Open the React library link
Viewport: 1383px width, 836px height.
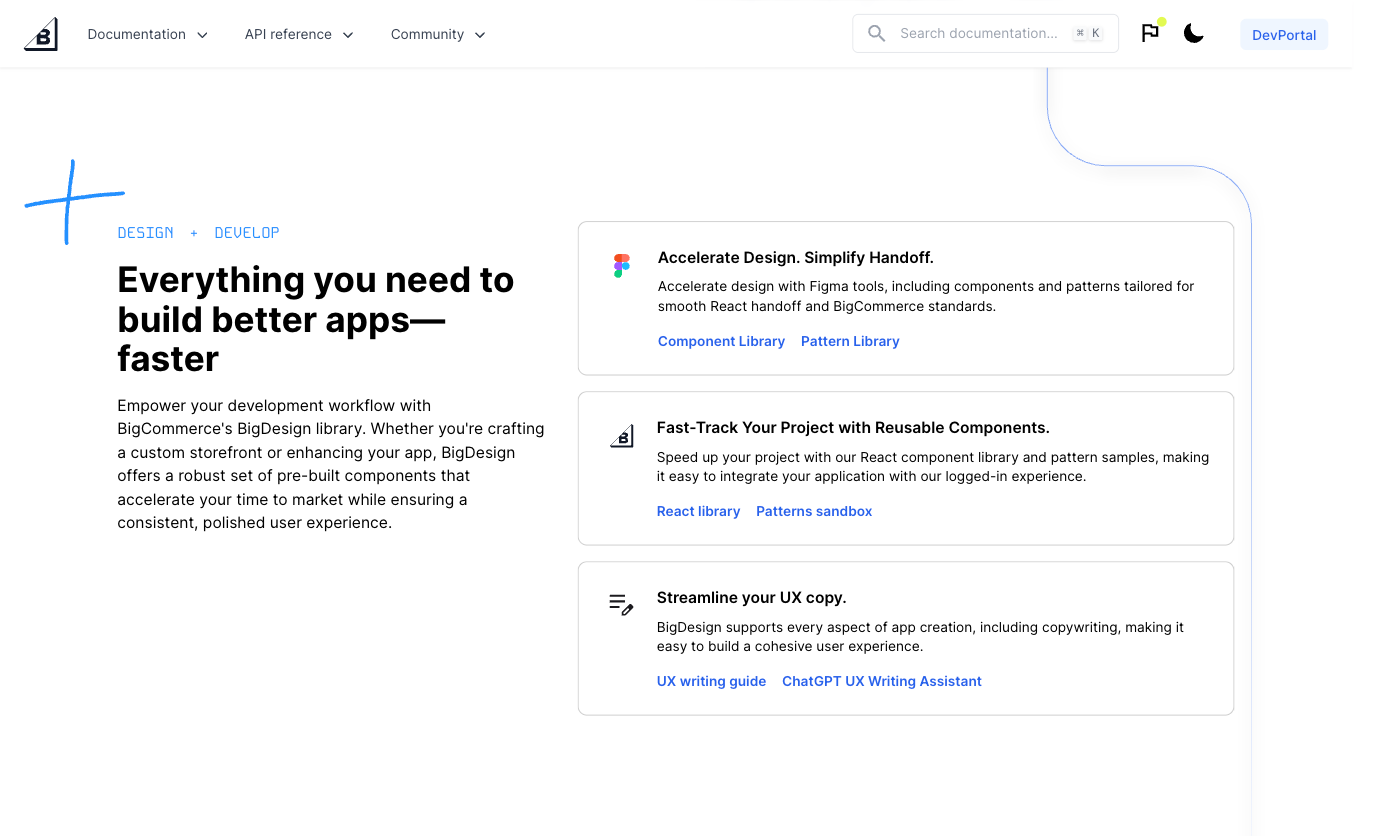pyautogui.click(x=698, y=511)
